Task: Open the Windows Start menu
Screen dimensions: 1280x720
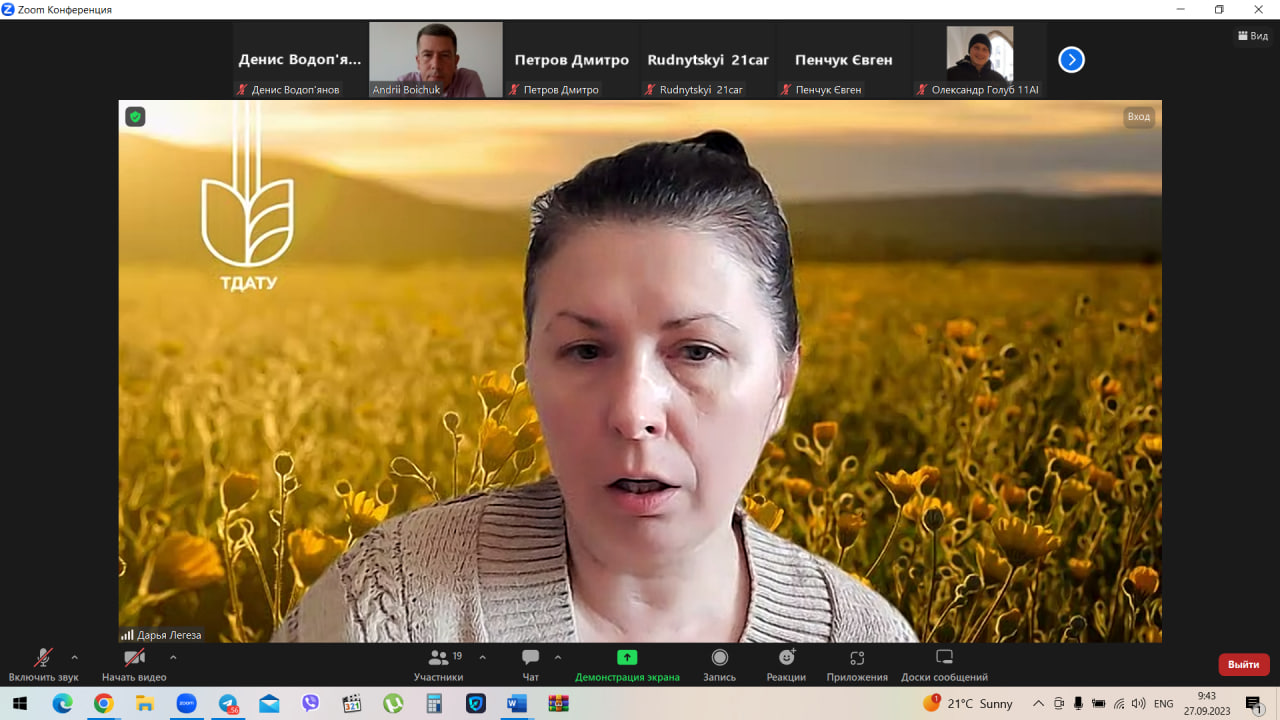Action: (x=20, y=703)
